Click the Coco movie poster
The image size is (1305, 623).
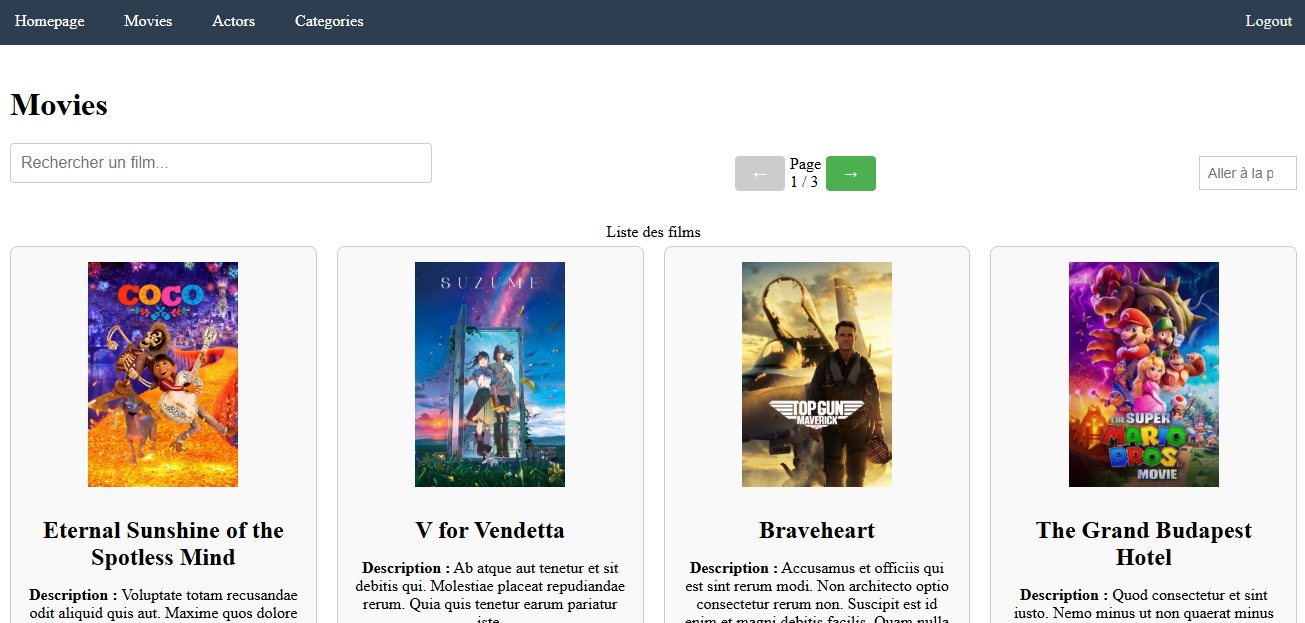click(163, 374)
